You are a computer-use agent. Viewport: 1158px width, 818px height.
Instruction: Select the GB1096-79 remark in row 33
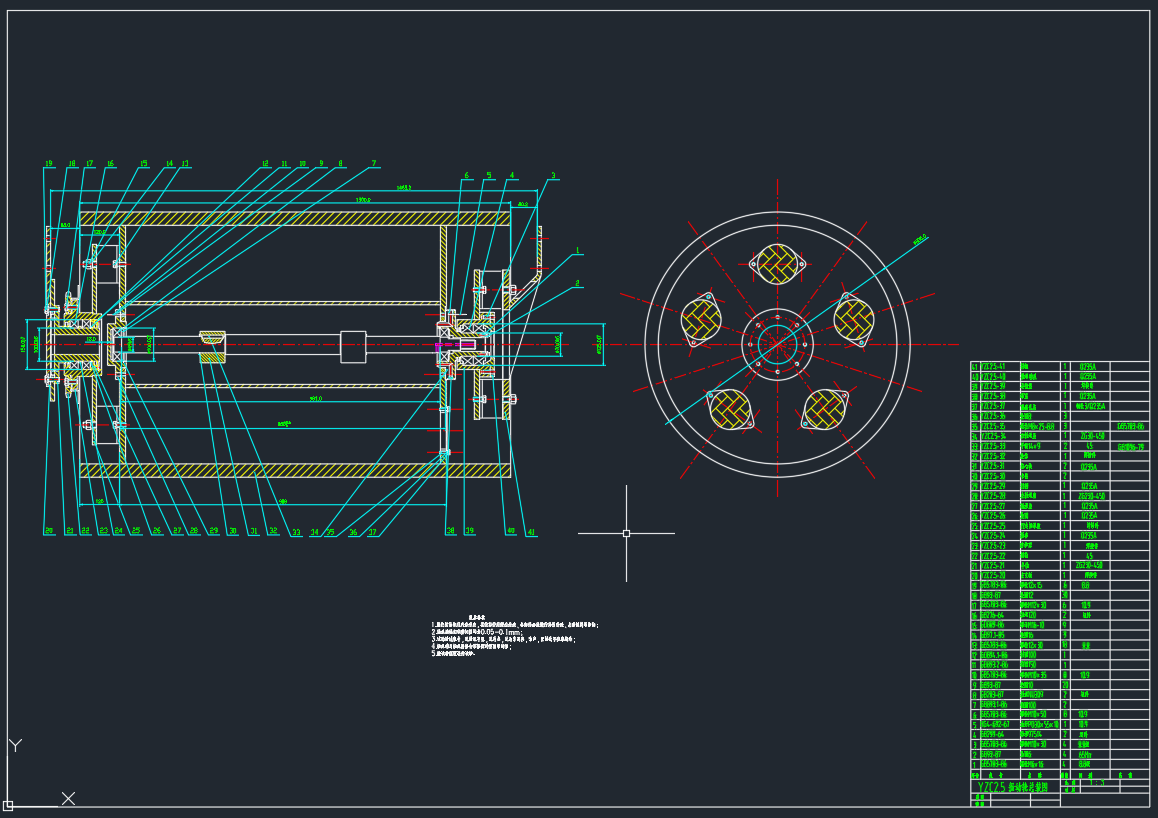[1131, 447]
